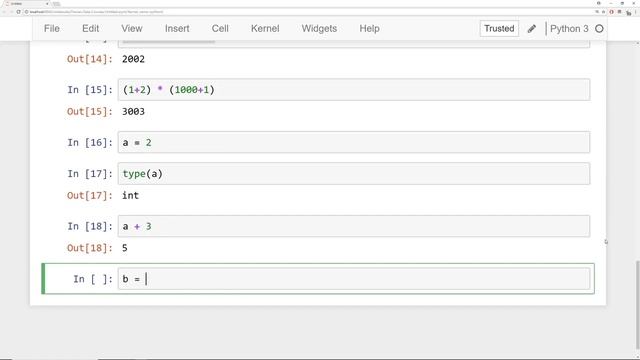Open the Kernel menu
The height and width of the screenshot is (360, 640).
pos(265,29)
